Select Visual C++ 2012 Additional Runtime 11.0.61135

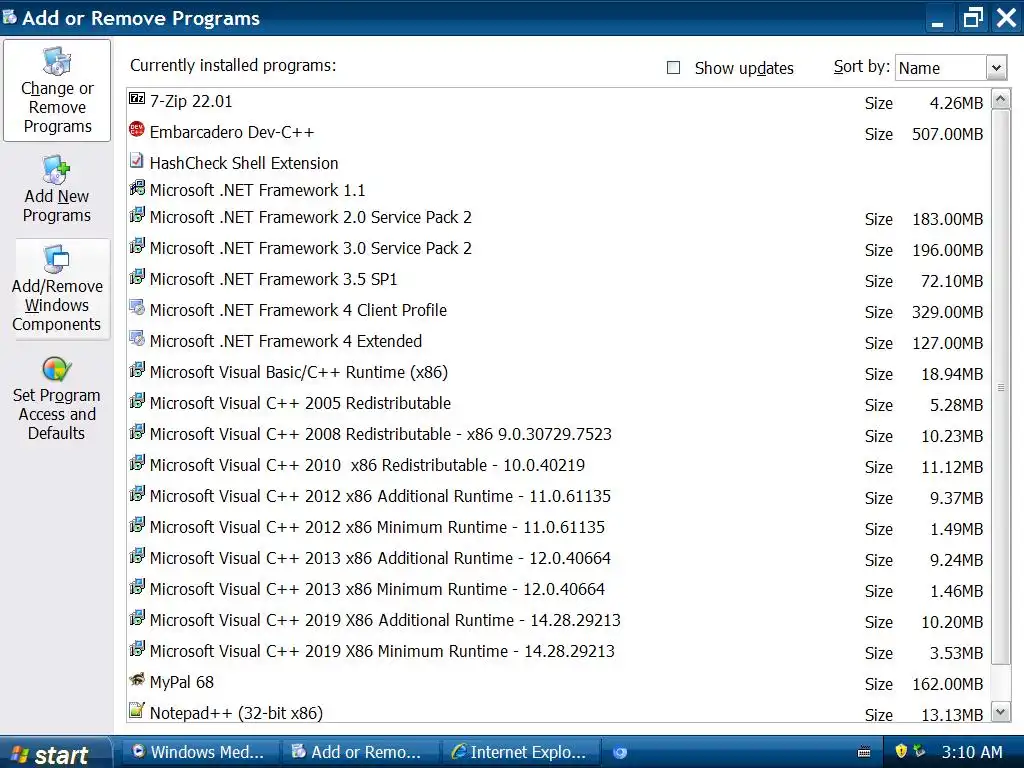(x=380, y=496)
